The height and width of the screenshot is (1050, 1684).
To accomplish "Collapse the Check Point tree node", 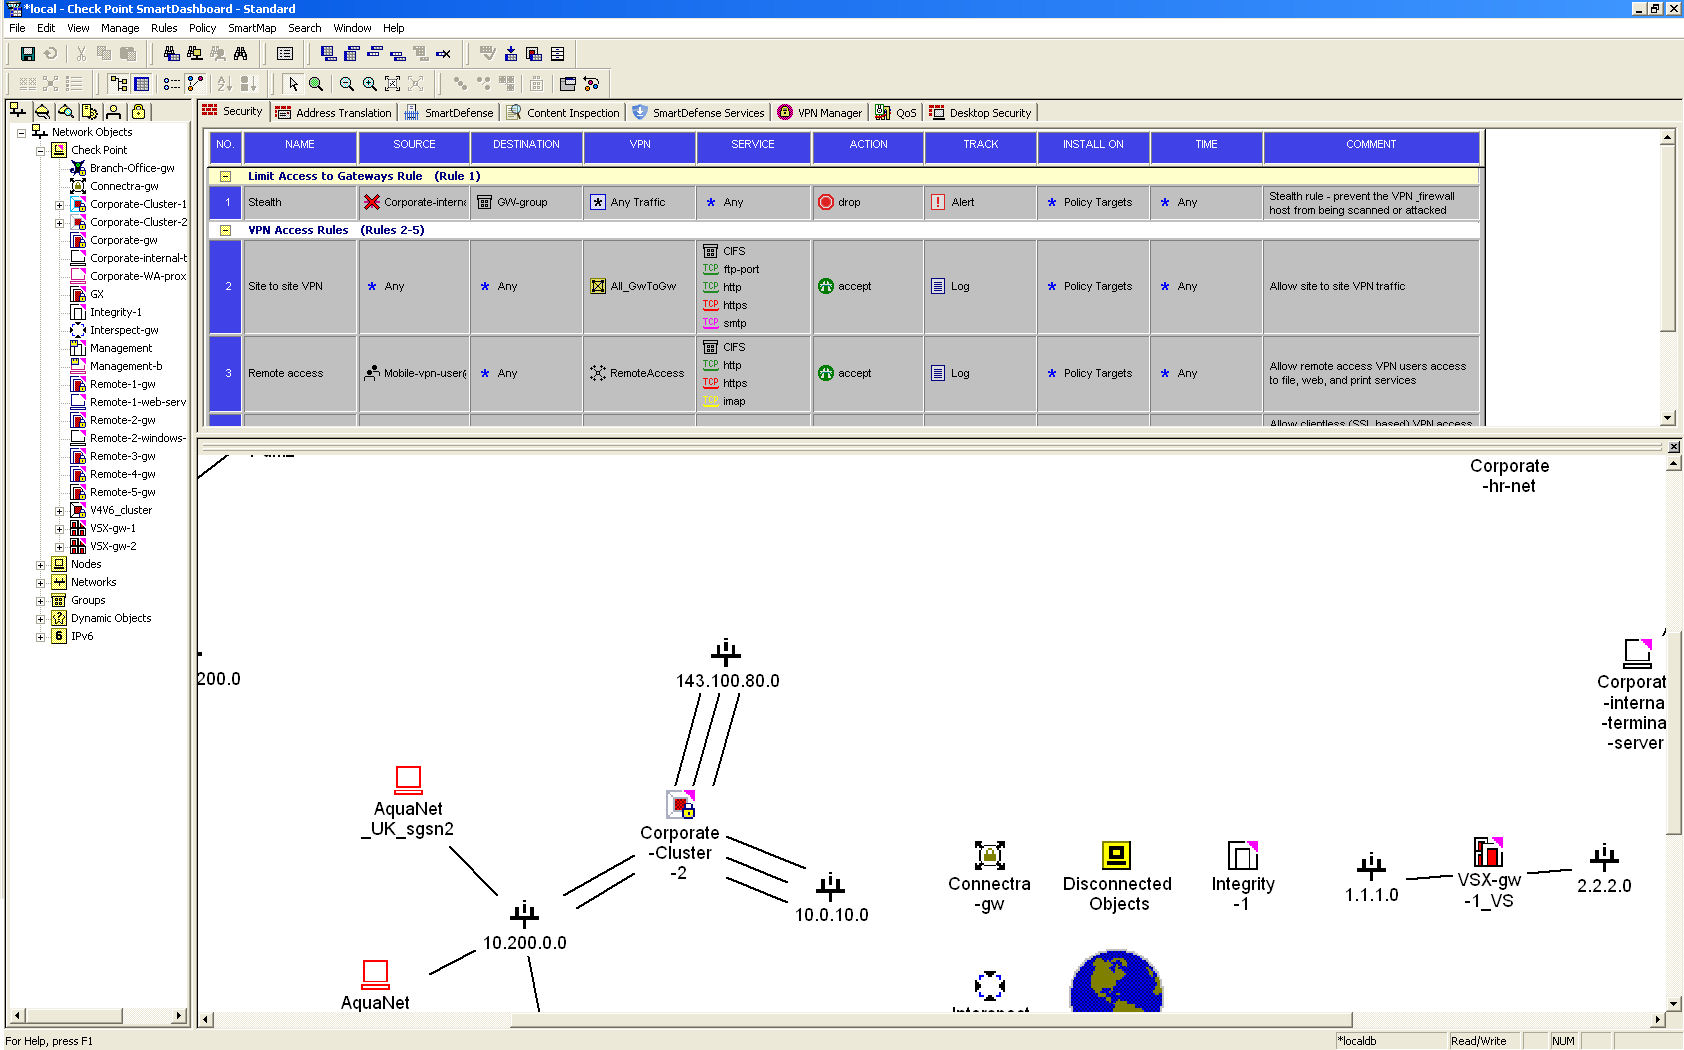I will coord(40,150).
